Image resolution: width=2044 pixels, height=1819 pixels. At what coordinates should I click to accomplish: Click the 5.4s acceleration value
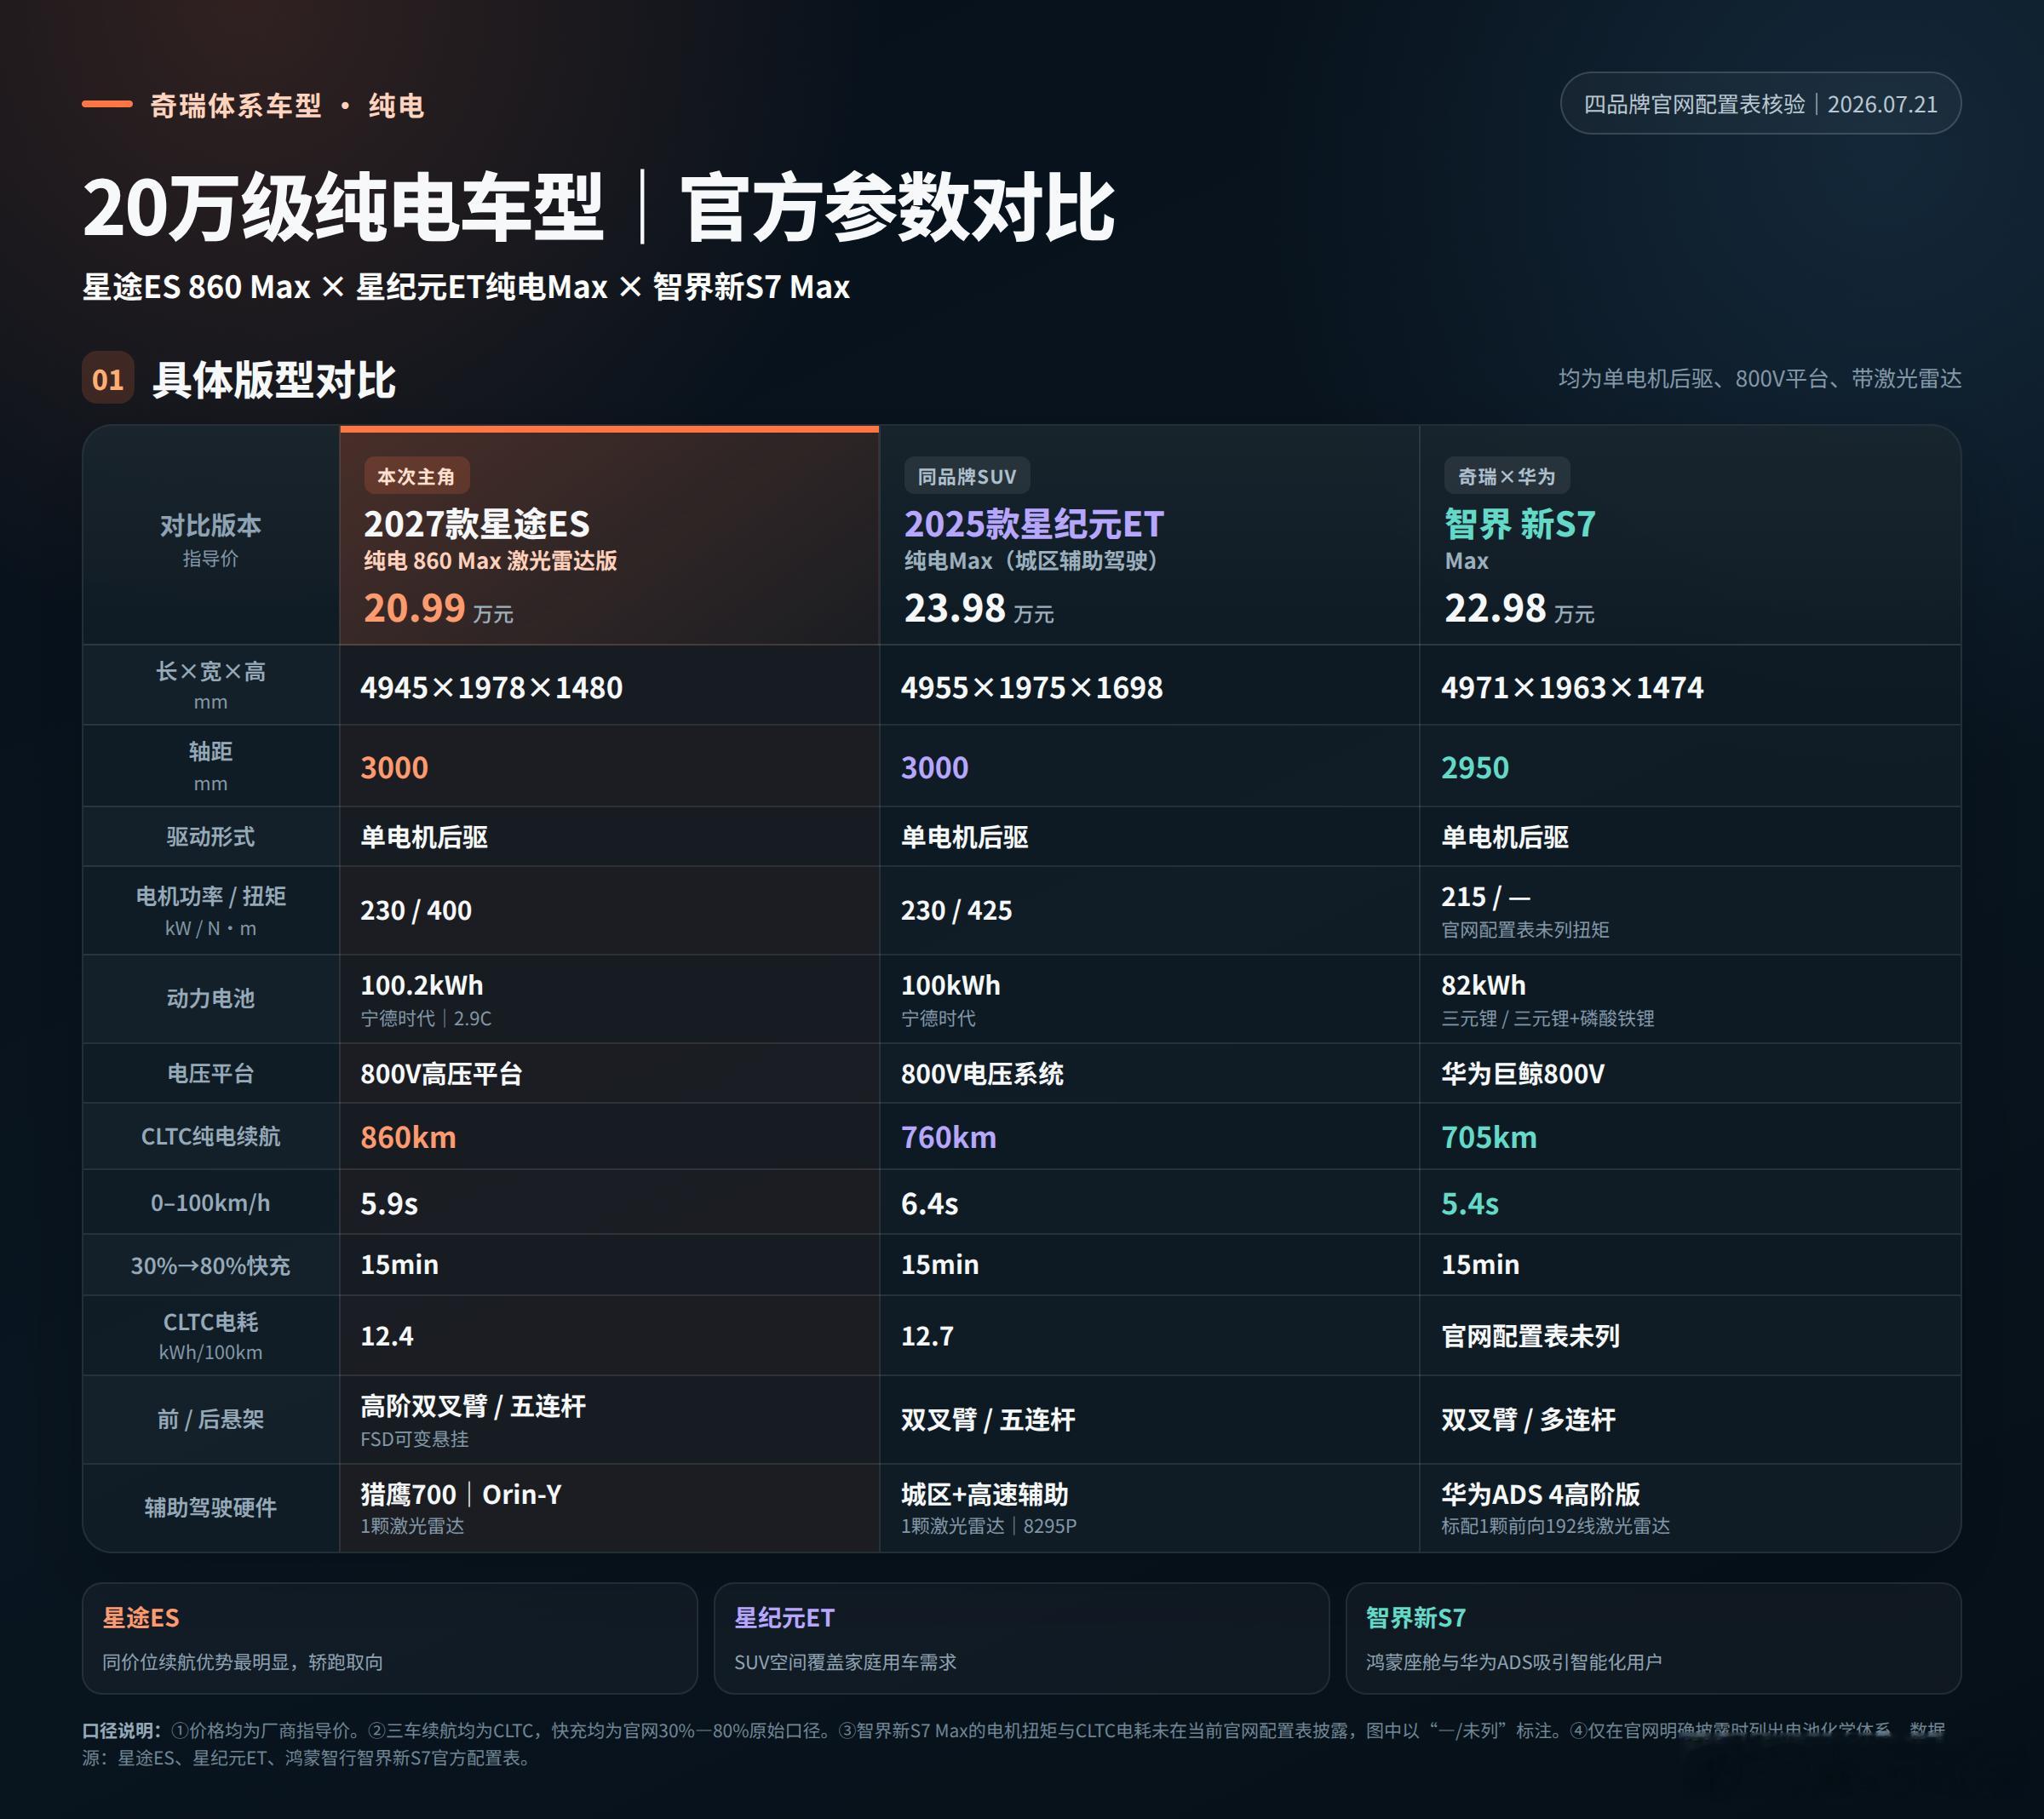coord(1470,1203)
